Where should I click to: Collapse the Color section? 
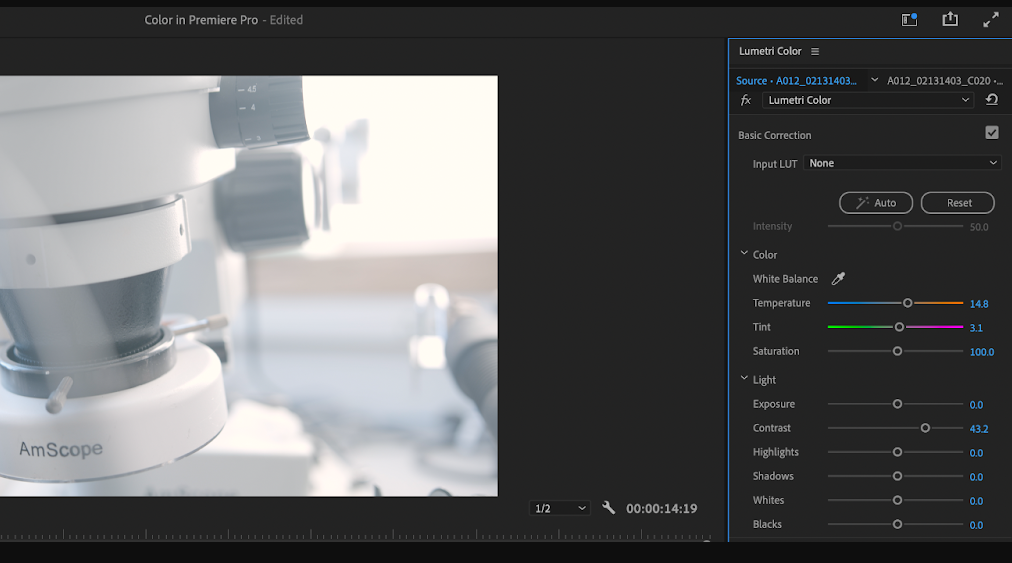click(x=744, y=254)
